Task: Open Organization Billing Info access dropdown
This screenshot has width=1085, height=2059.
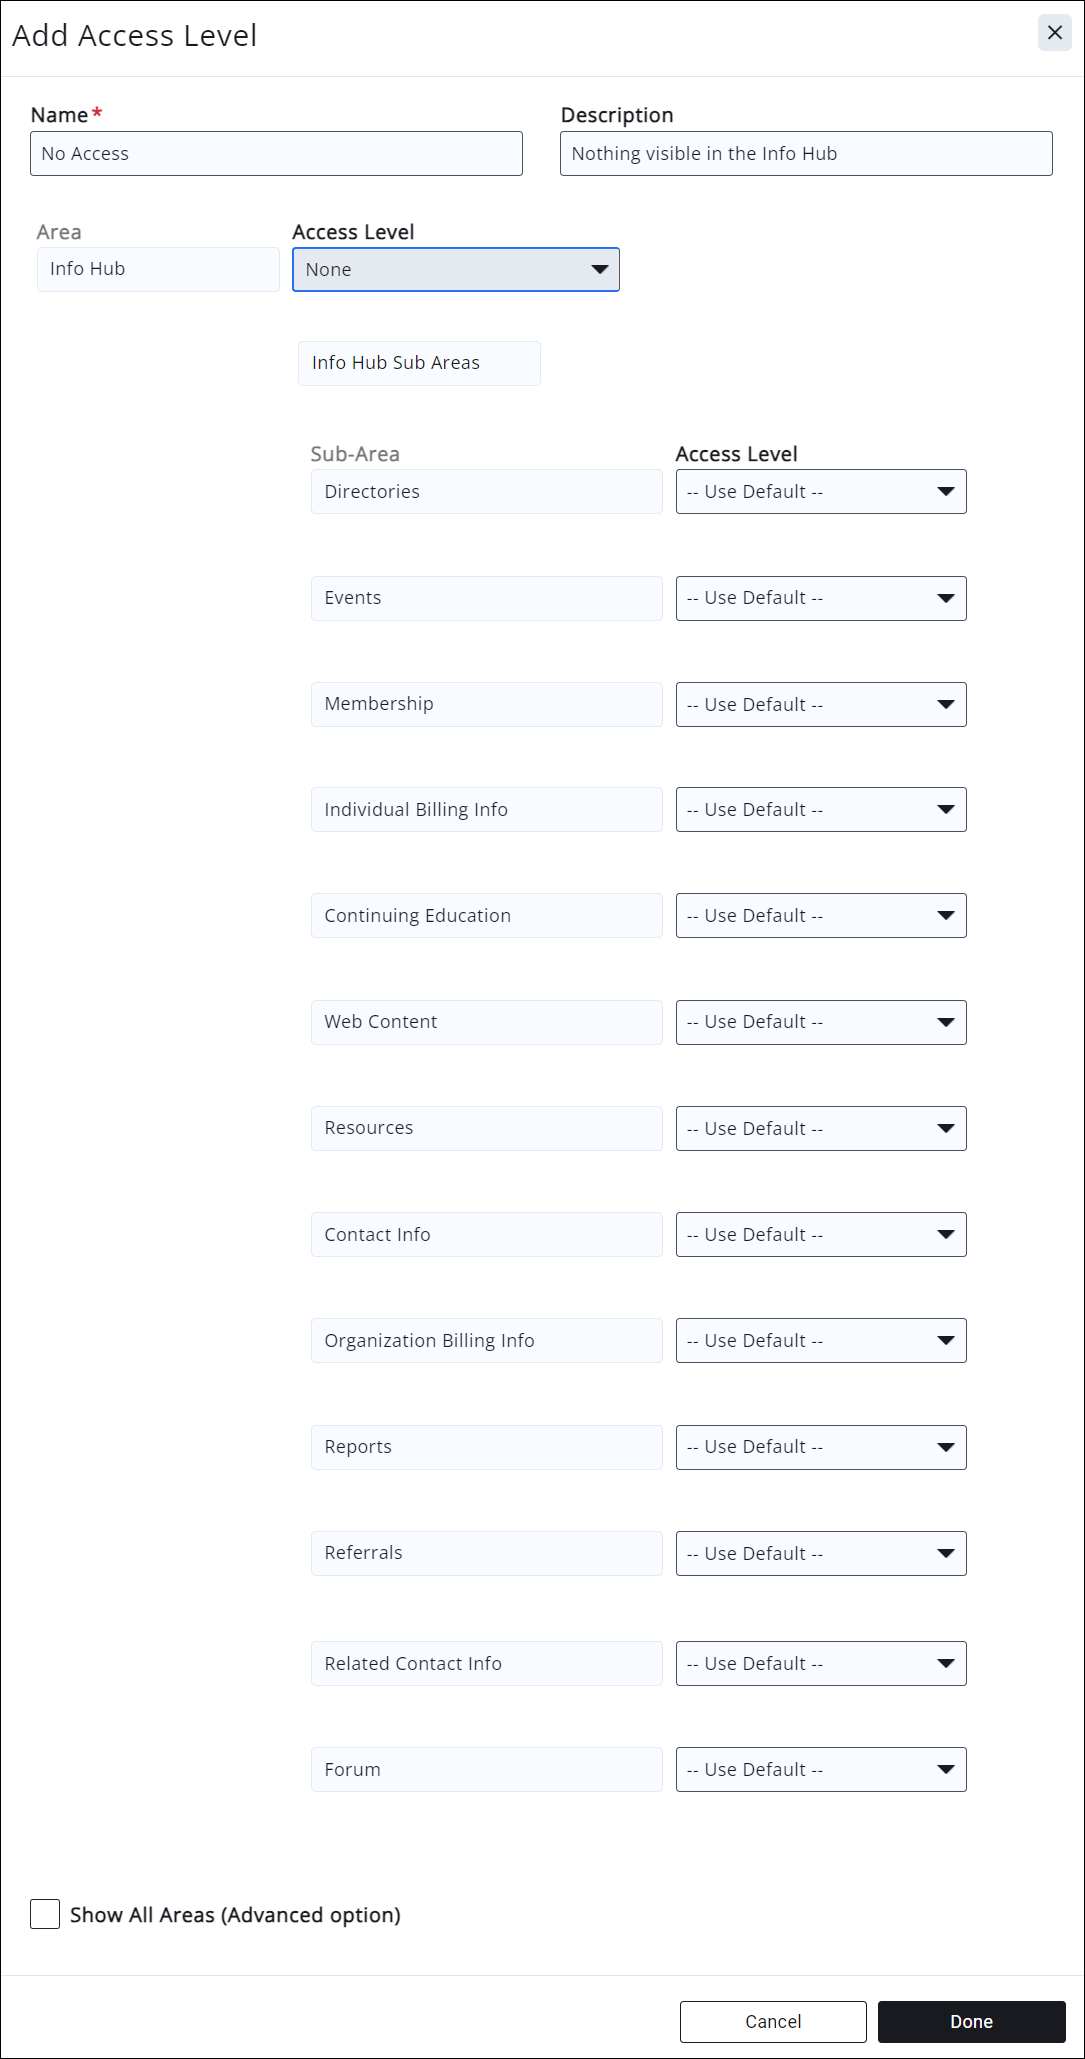Action: pyautogui.click(x=821, y=1341)
